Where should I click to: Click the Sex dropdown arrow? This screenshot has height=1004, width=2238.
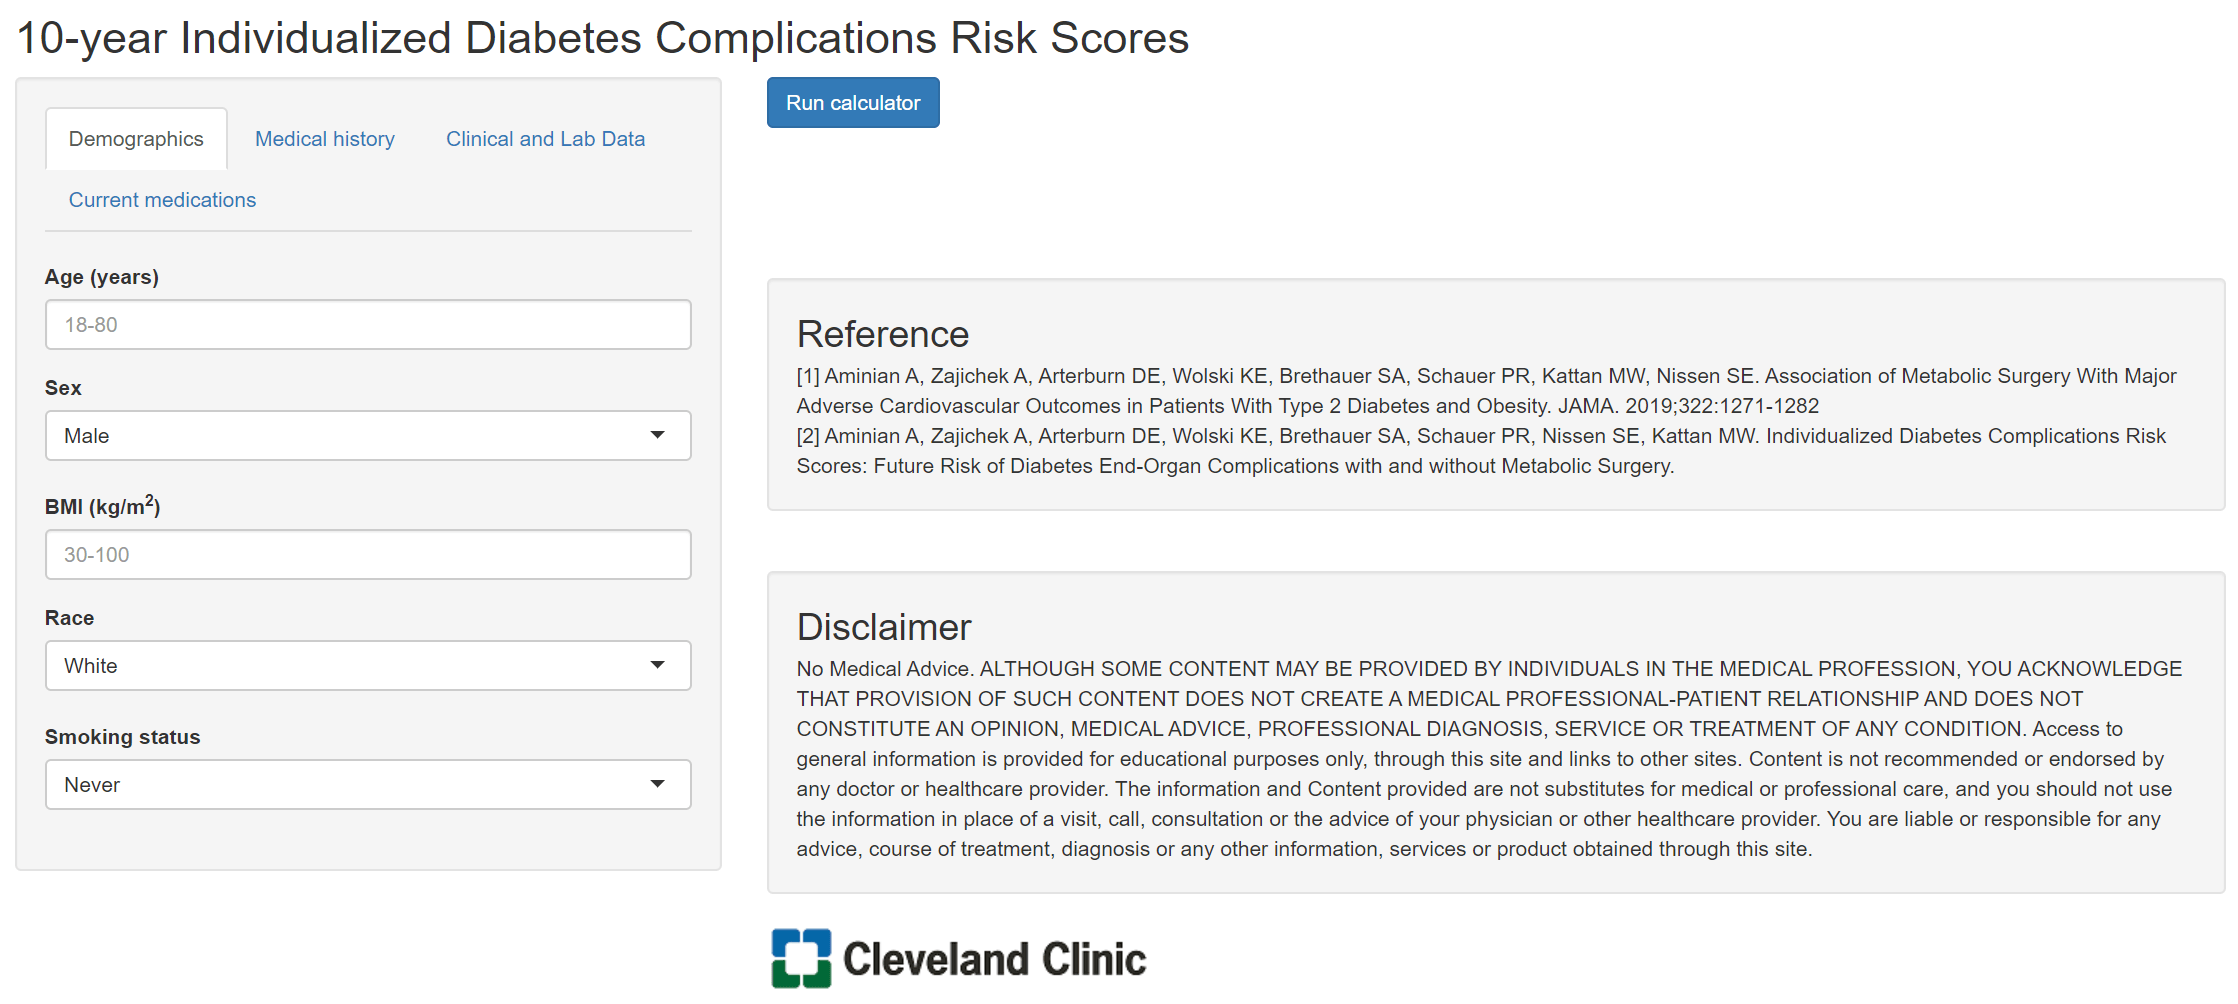[658, 435]
